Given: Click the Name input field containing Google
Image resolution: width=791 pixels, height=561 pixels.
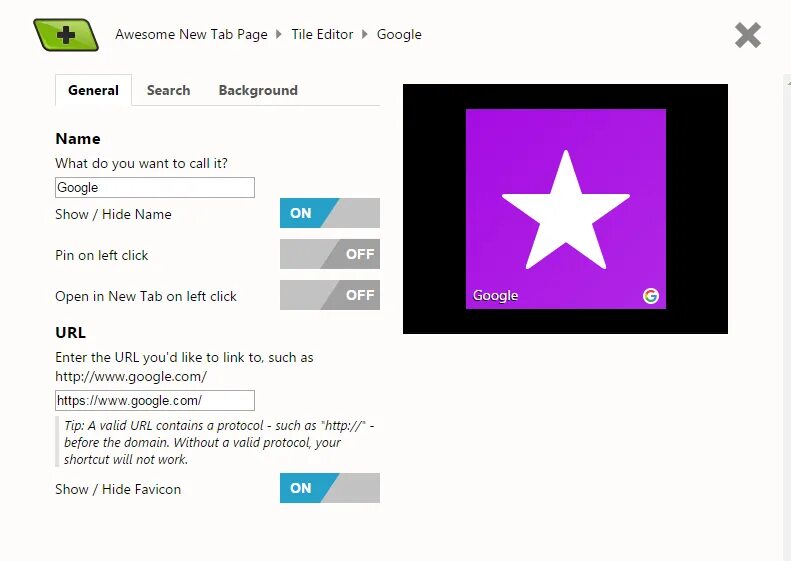Looking at the screenshot, I should [x=155, y=187].
